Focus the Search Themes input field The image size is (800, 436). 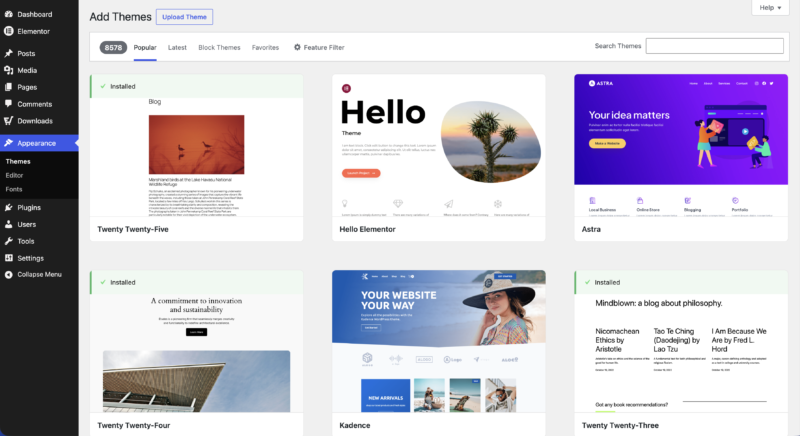click(714, 46)
